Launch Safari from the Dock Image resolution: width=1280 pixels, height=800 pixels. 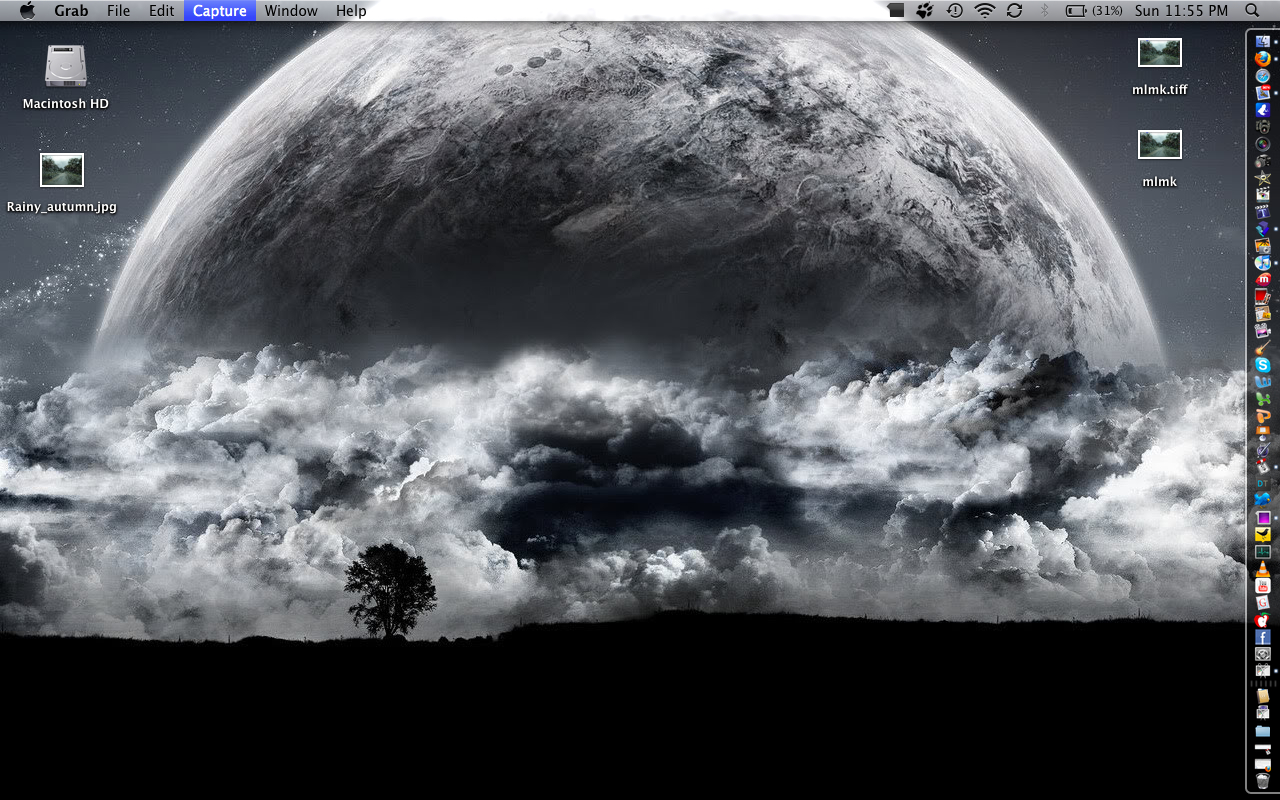[1263, 76]
